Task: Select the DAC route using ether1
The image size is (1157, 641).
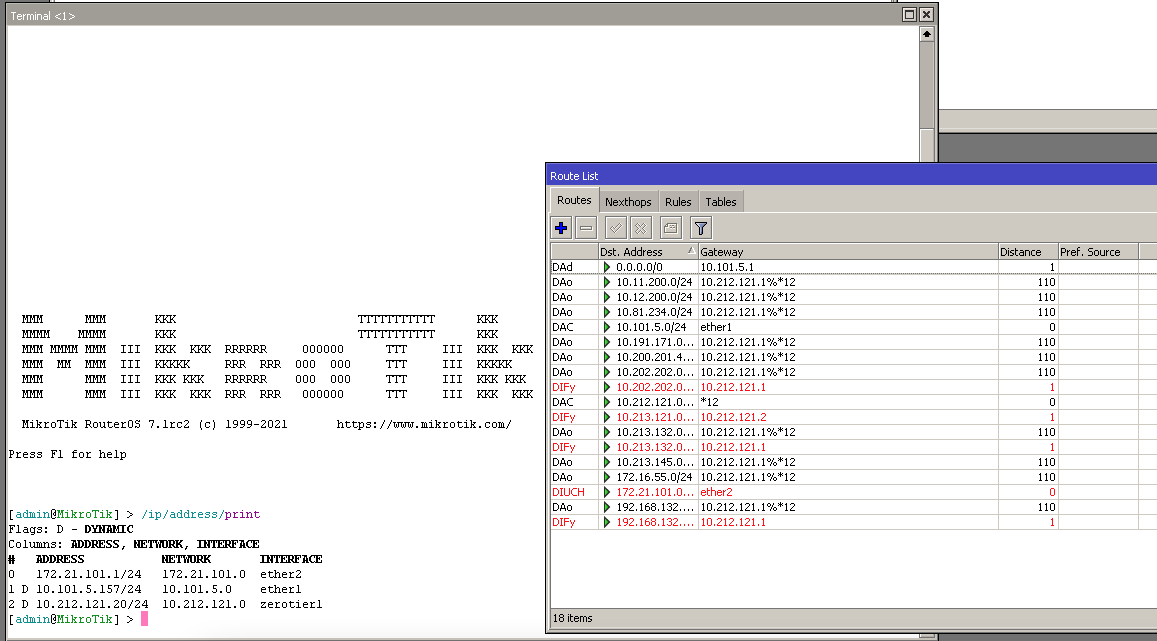Action: (x=607, y=327)
